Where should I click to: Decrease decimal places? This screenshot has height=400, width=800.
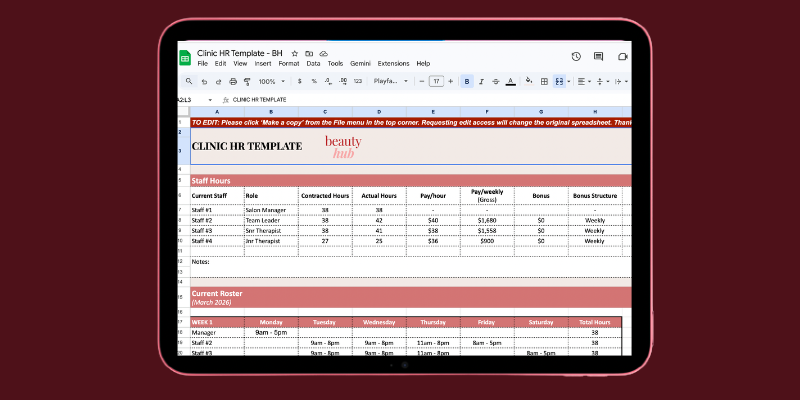[329, 82]
